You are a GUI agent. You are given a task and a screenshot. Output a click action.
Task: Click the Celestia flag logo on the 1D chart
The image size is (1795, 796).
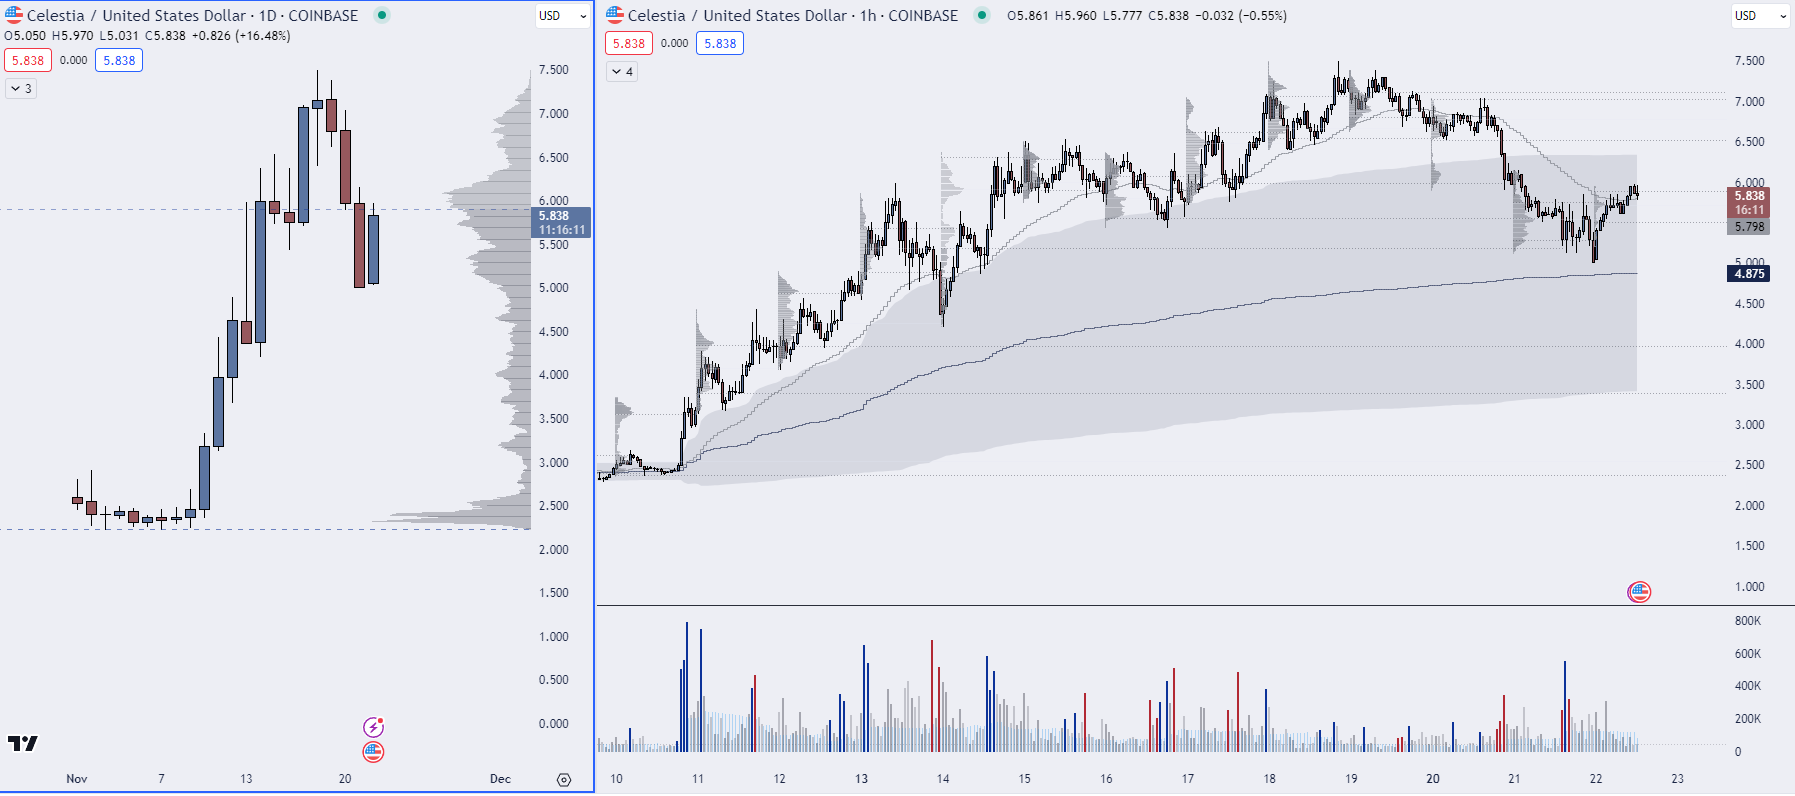14,15
